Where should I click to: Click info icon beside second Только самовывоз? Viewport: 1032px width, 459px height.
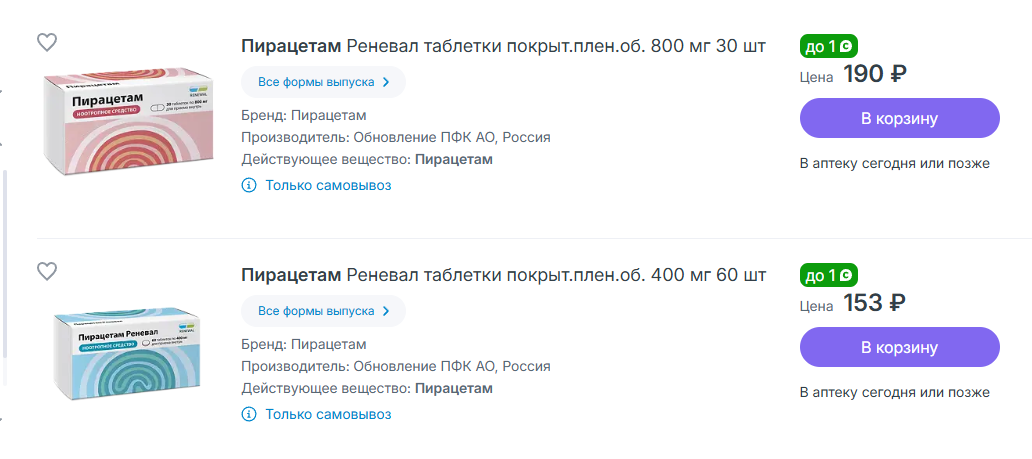pos(249,414)
